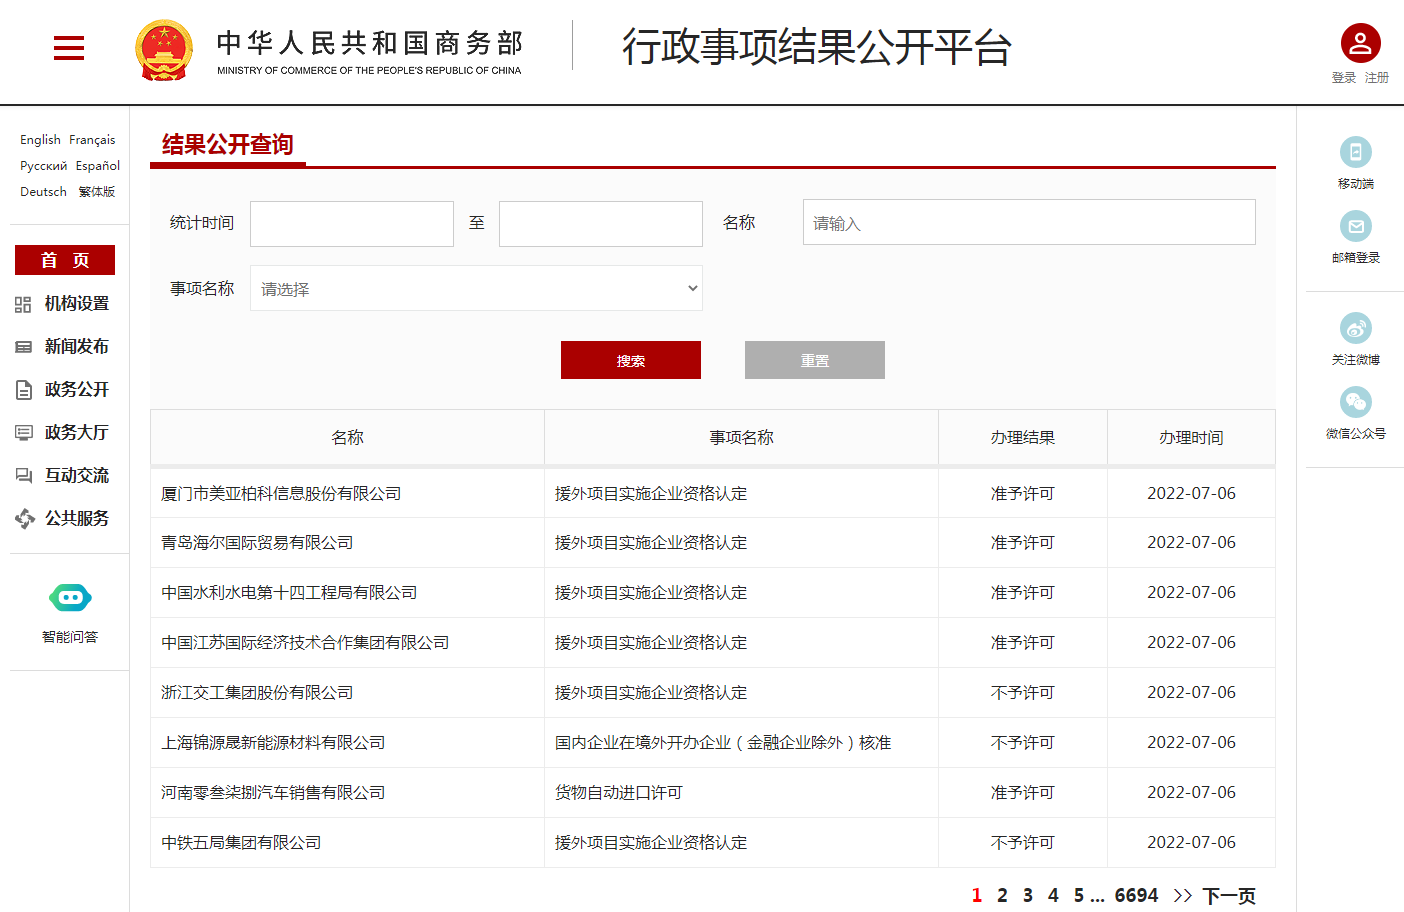Image resolution: width=1404 pixels, height=912 pixels.
Task: Click the 办理结果 column header
Action: click(x=1023, y=437)
